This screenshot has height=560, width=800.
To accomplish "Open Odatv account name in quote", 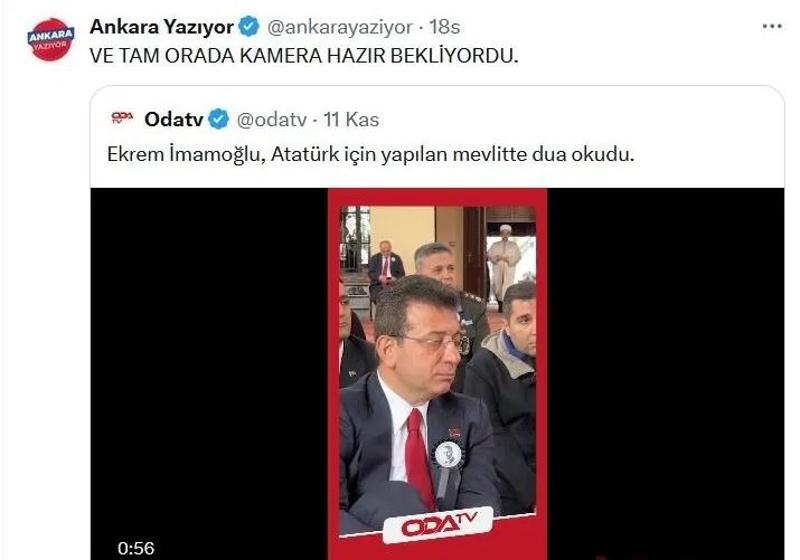I will point(173,119).
